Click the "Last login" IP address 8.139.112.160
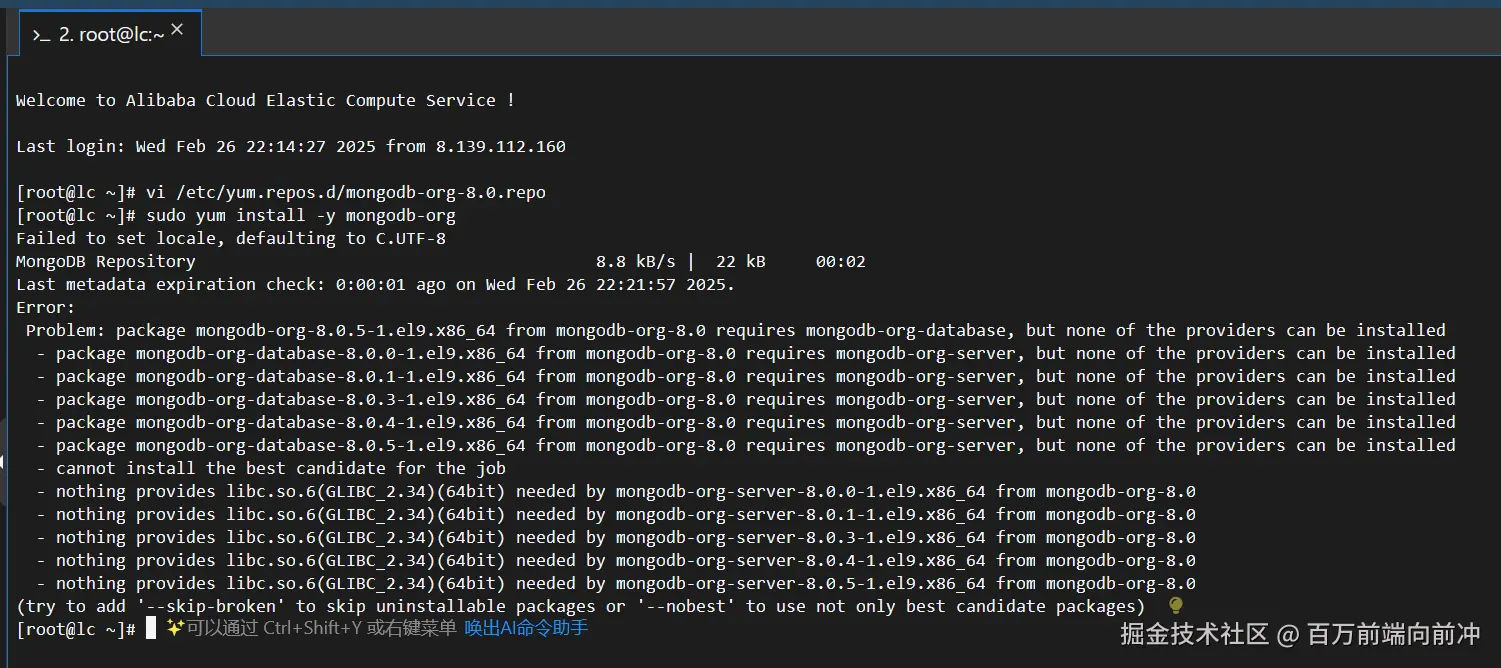The height and width of the screenshot is (668, 1501). coord(500,146)
